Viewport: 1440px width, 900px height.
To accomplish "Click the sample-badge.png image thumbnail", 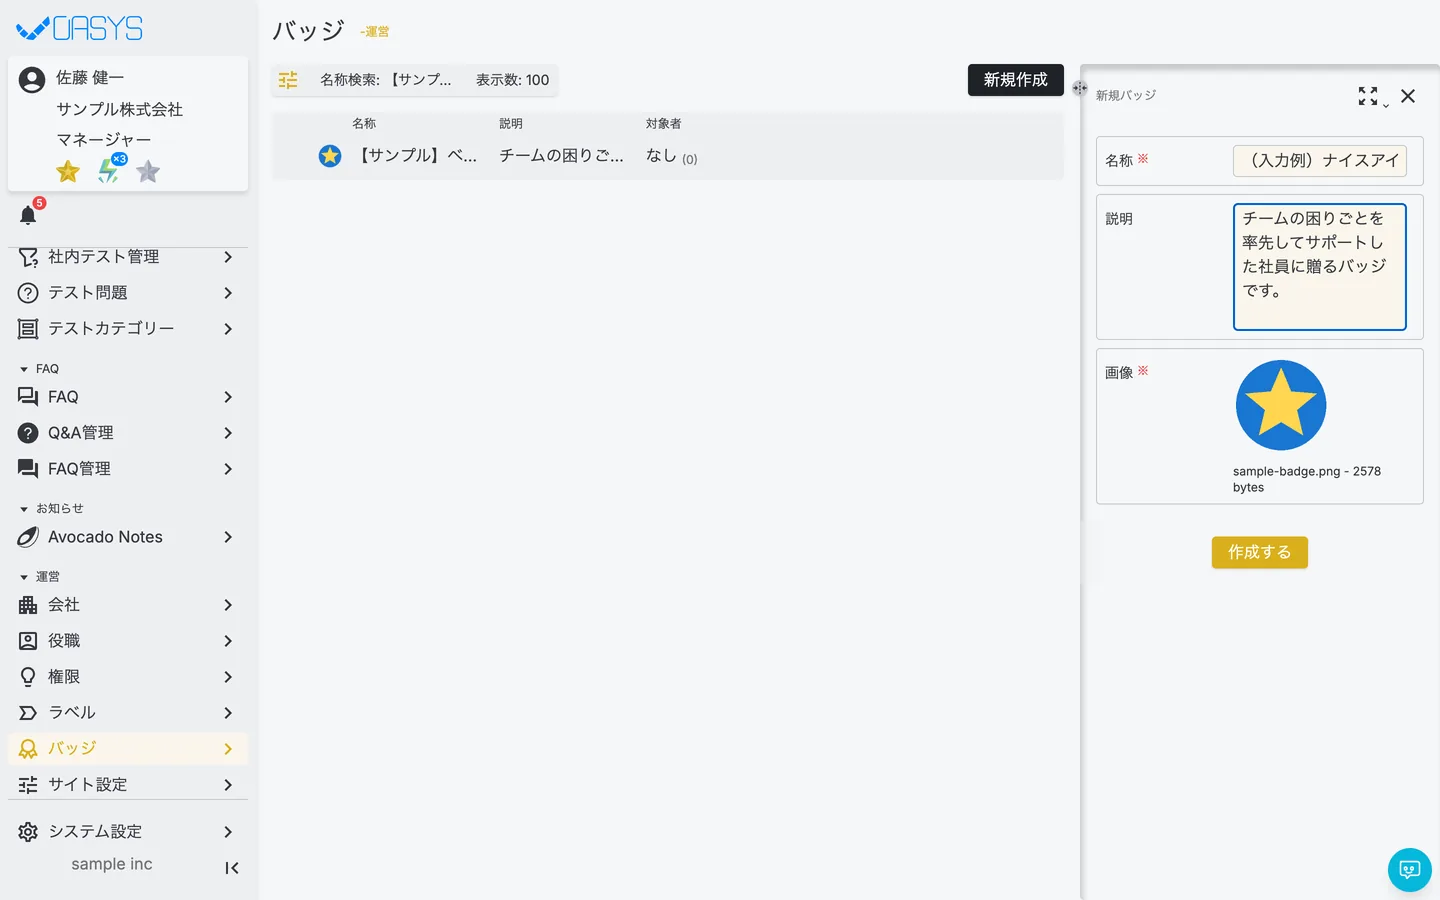I will point(1281,405).
